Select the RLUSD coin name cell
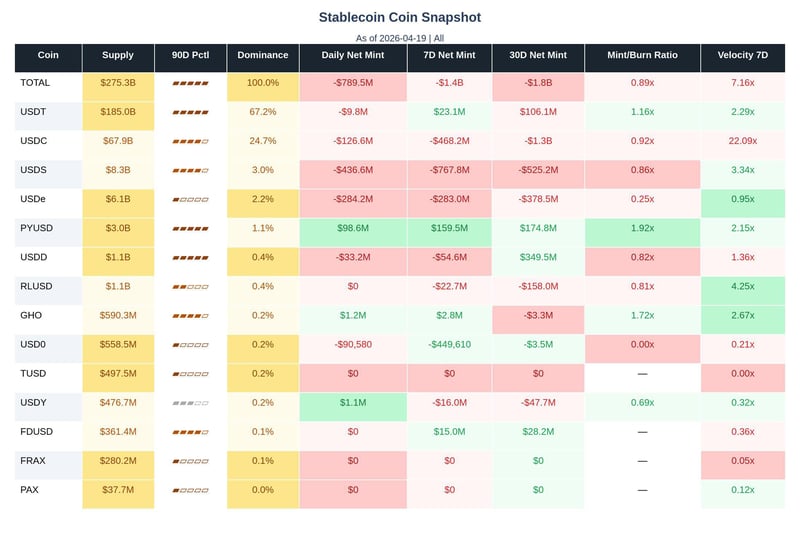Viewport: 800px width, 538px height. pos(48,286)
